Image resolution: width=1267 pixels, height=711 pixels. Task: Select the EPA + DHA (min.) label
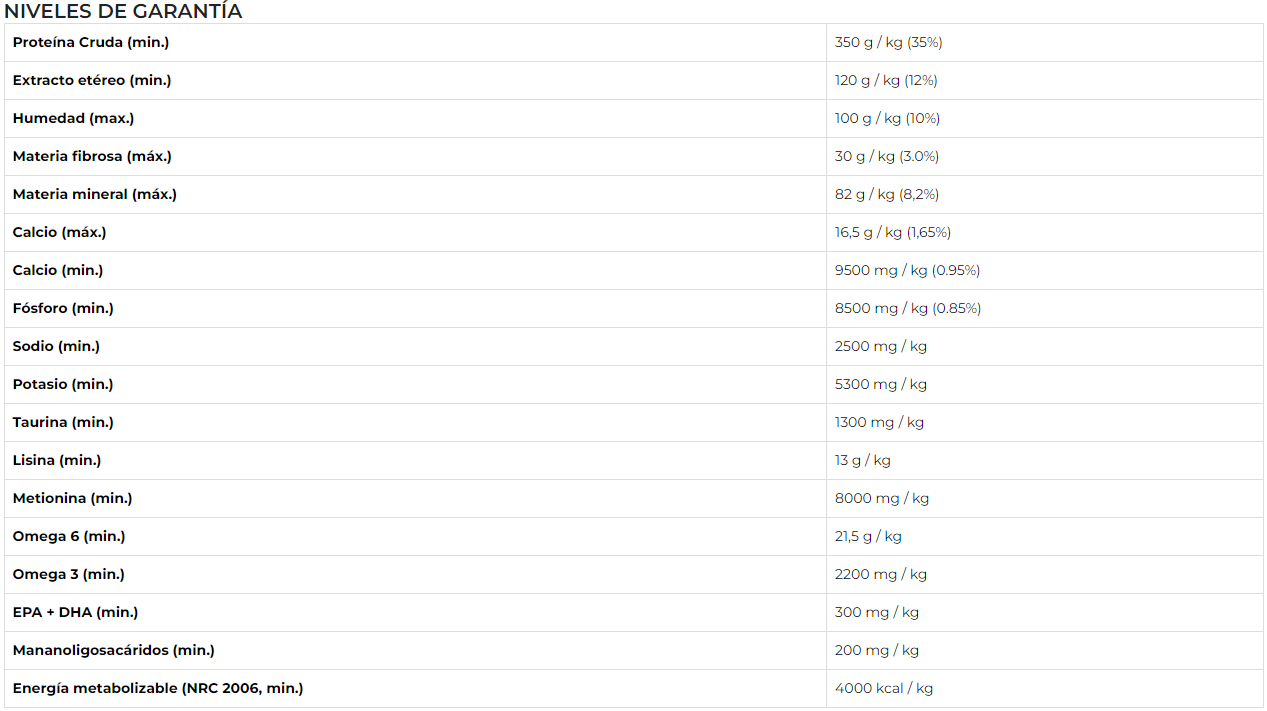(x=75, y=612)
